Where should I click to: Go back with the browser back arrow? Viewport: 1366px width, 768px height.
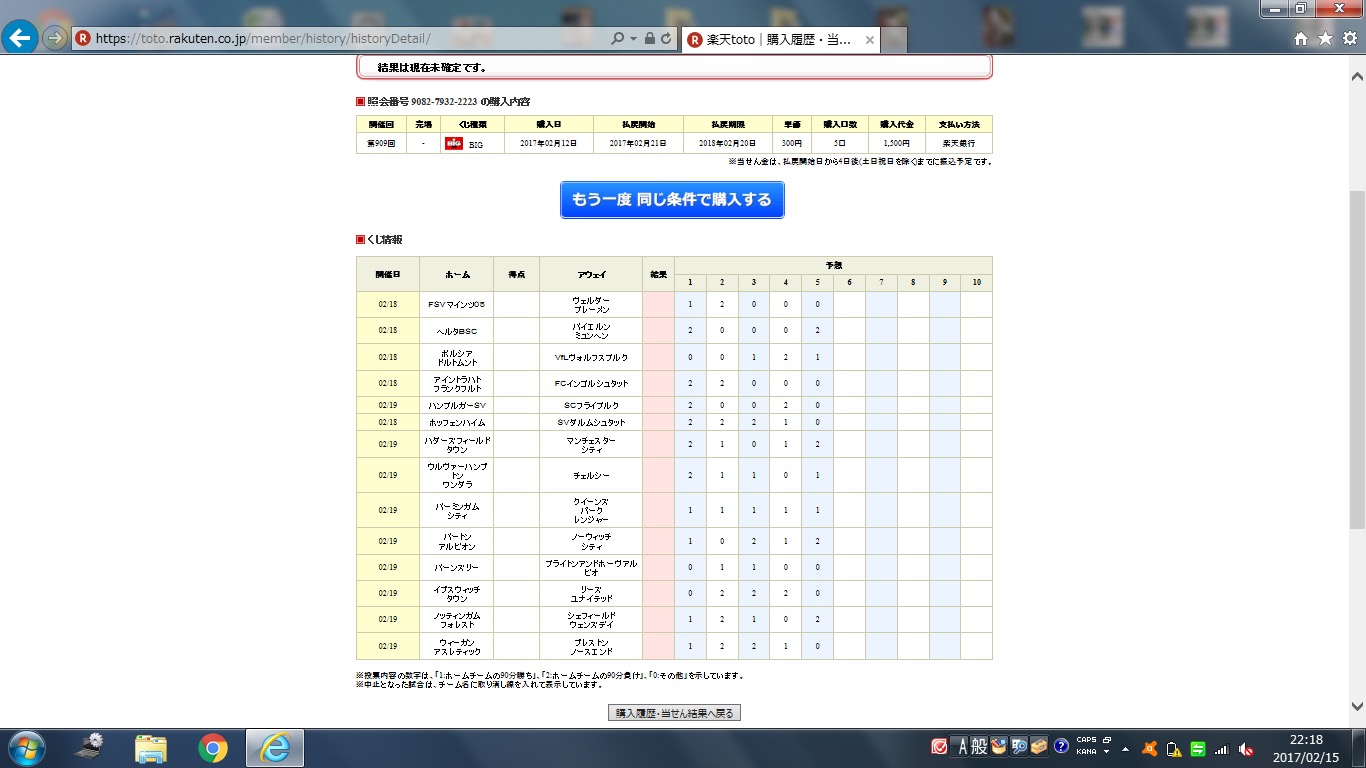[21, 39]
